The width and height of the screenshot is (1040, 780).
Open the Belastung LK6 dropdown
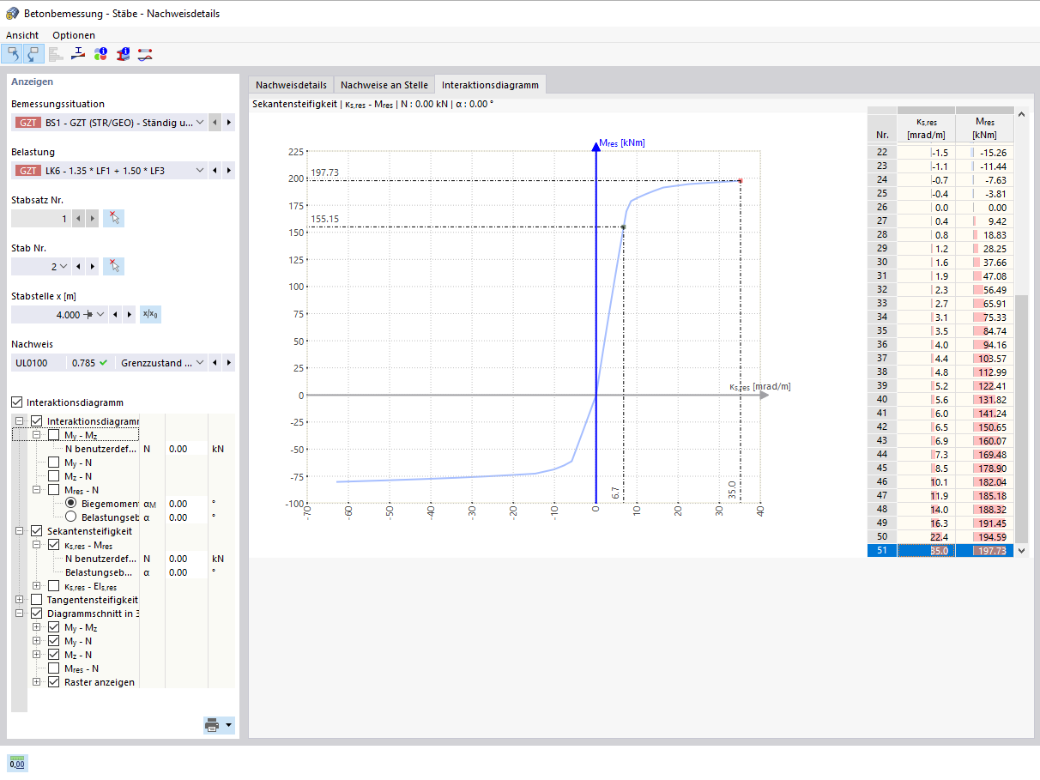(200, 170)
